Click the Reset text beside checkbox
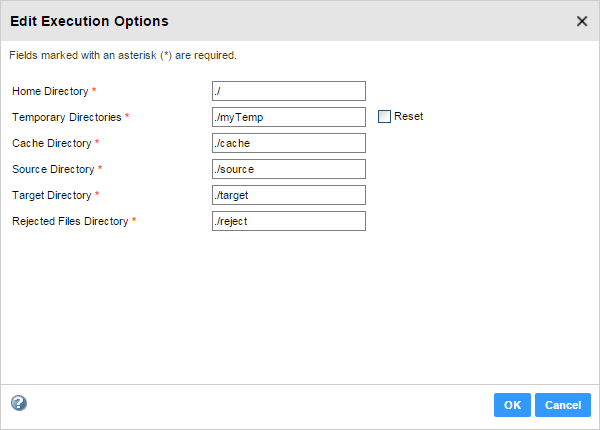The image size is (600, 430). pyautogui.click(x=408, y=117)
